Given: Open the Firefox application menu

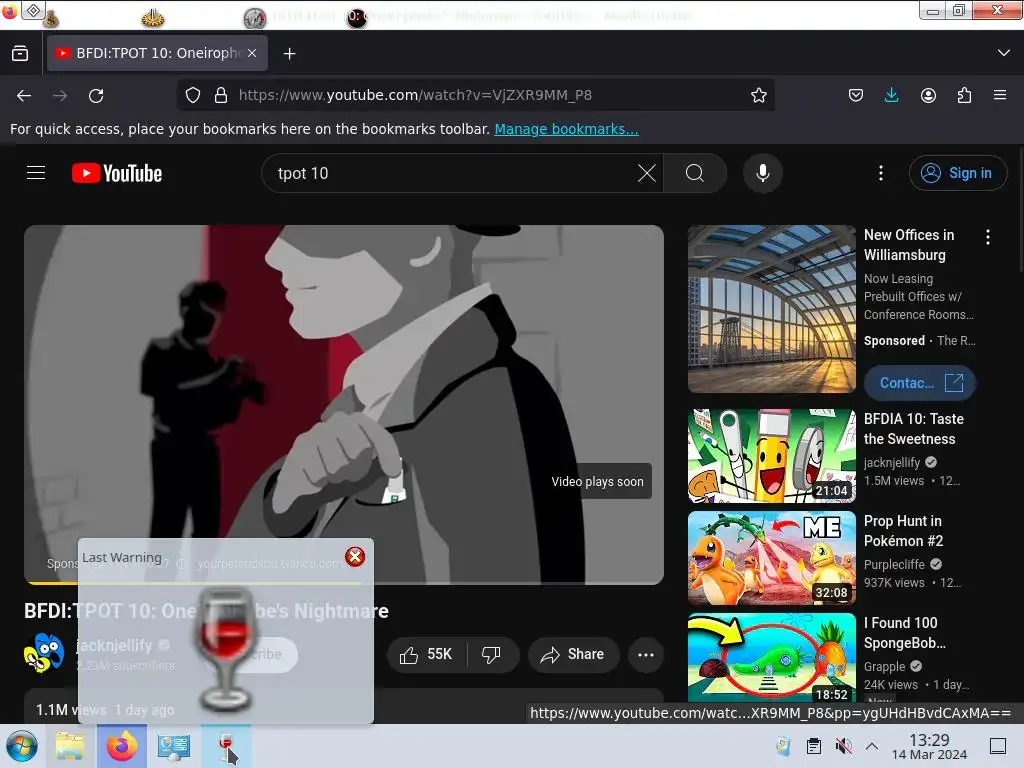Looking at the screenshot, I should [x=1000, y=95].
